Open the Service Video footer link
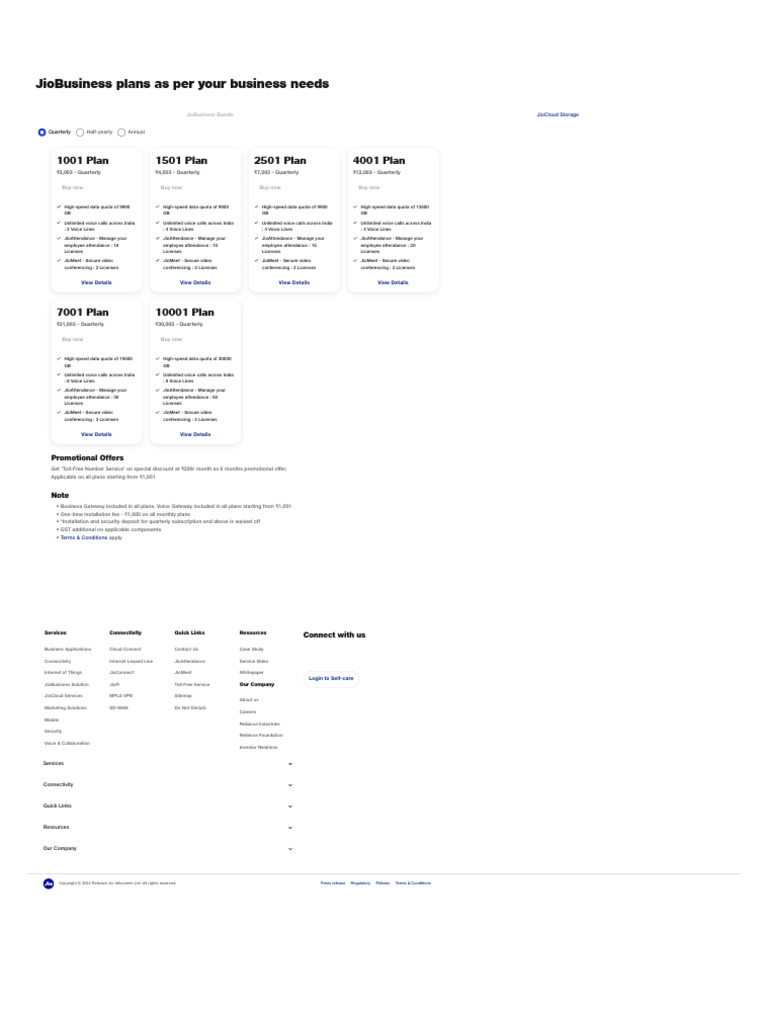This screenshot has height=1024, width=768. [x=253, y=661]
